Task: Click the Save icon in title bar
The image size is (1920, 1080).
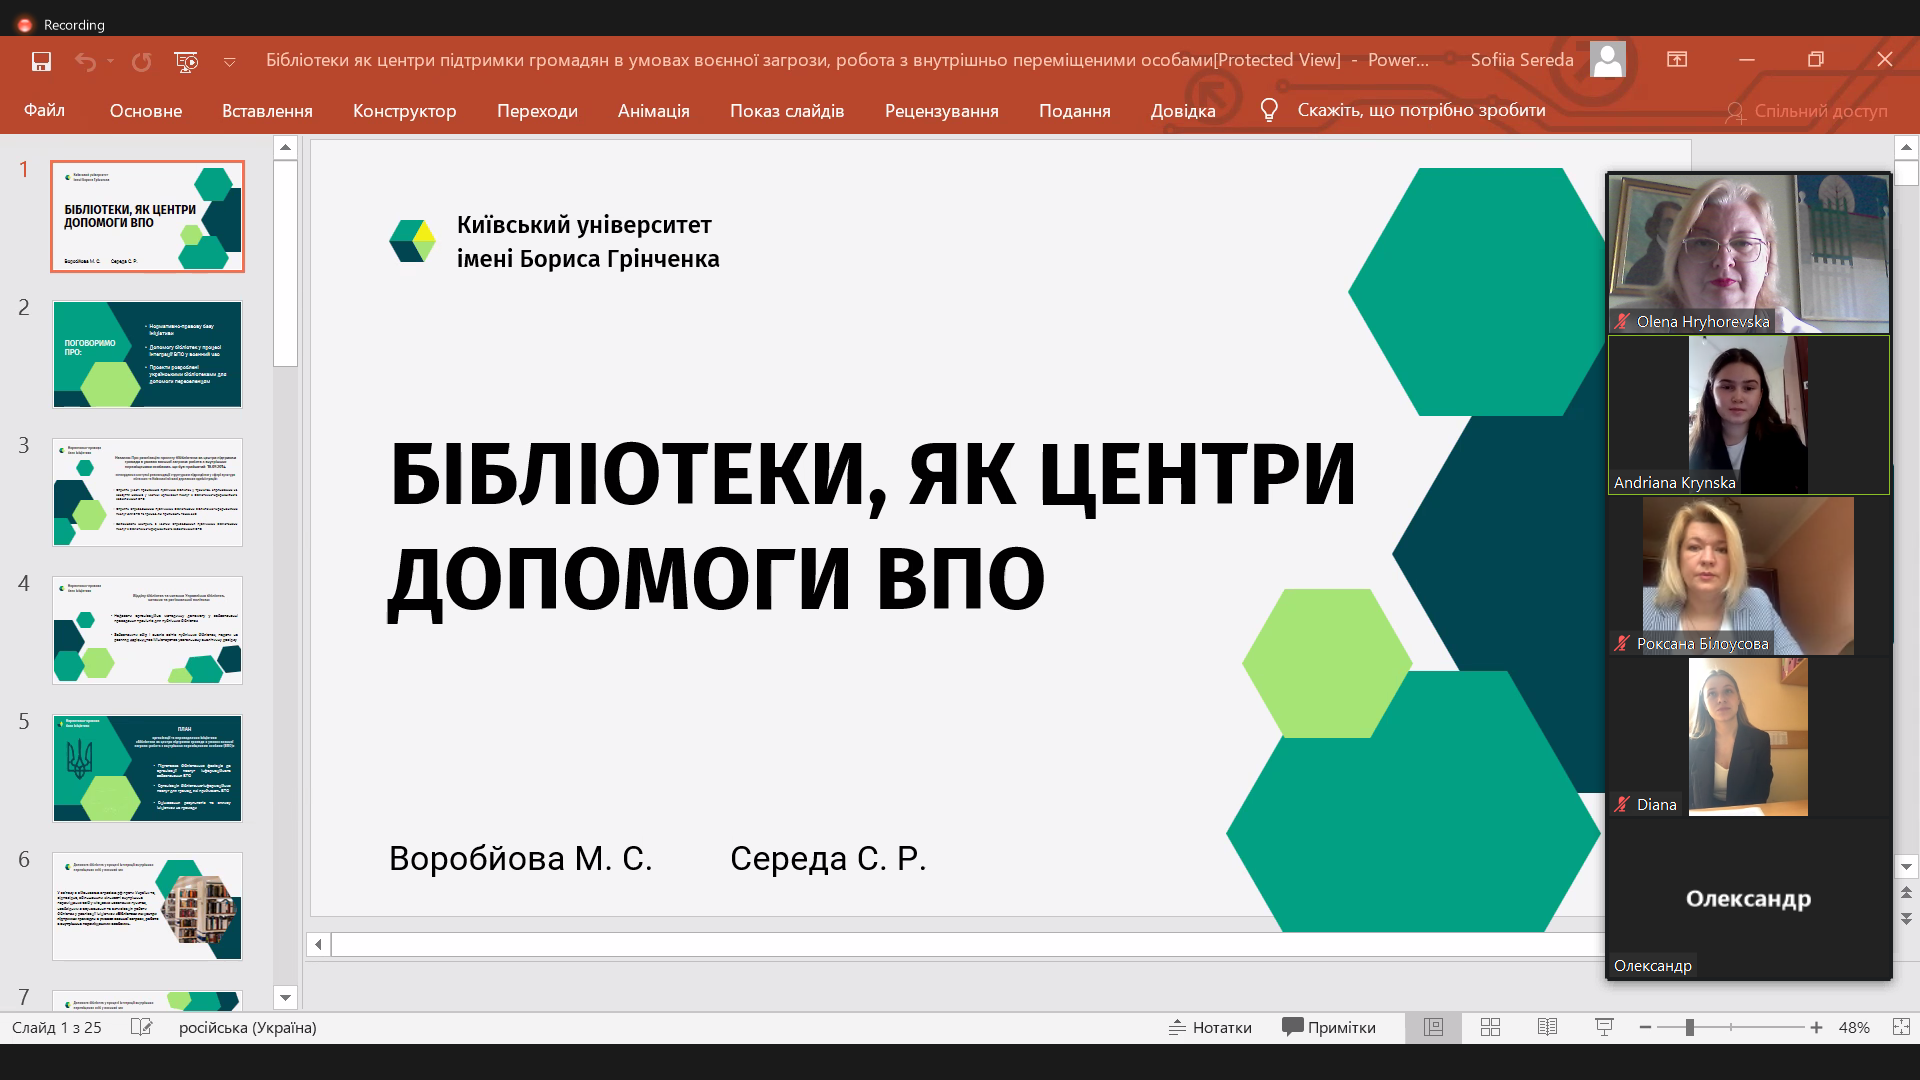Action: tap(41, 61)
